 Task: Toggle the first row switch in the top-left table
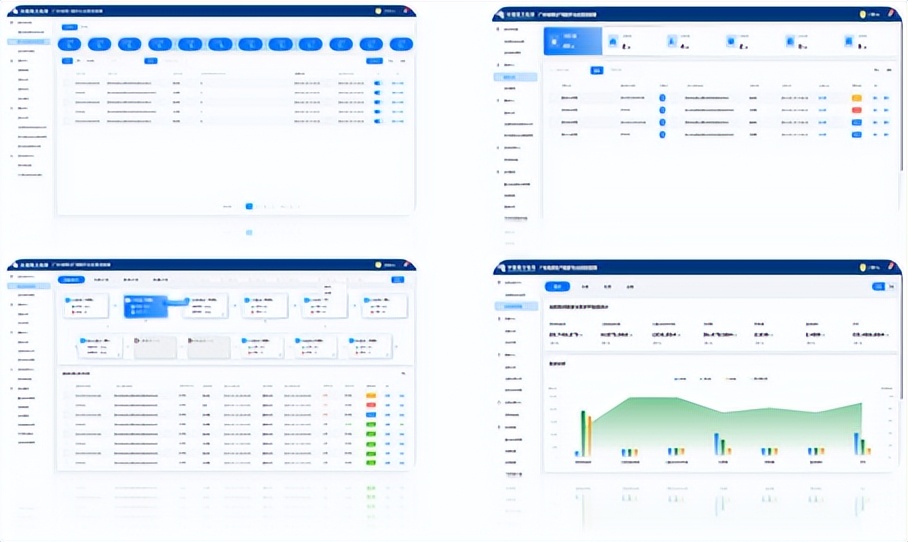[377, 84]
